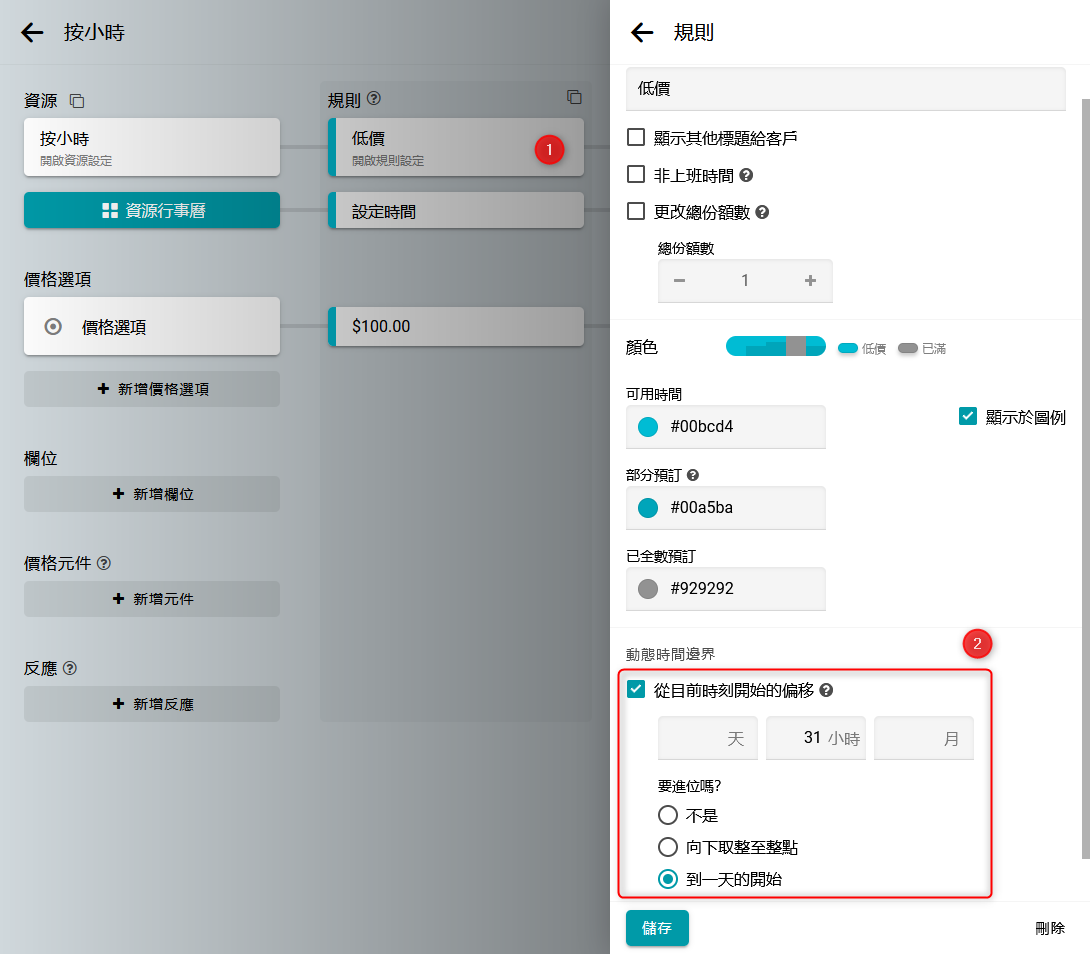Click help icon beside 部分預訂
This screenshot has height=954, width=1090.
693,475
